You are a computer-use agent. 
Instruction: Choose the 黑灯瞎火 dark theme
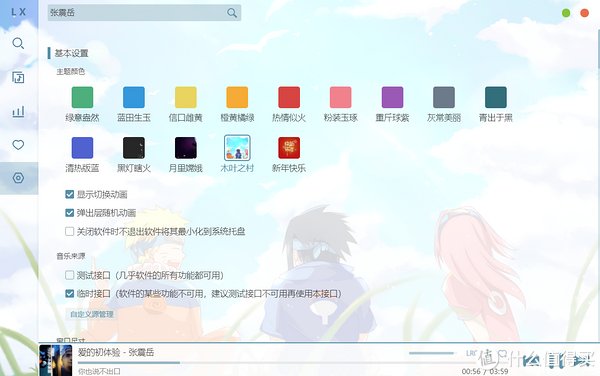pos(134,148)
